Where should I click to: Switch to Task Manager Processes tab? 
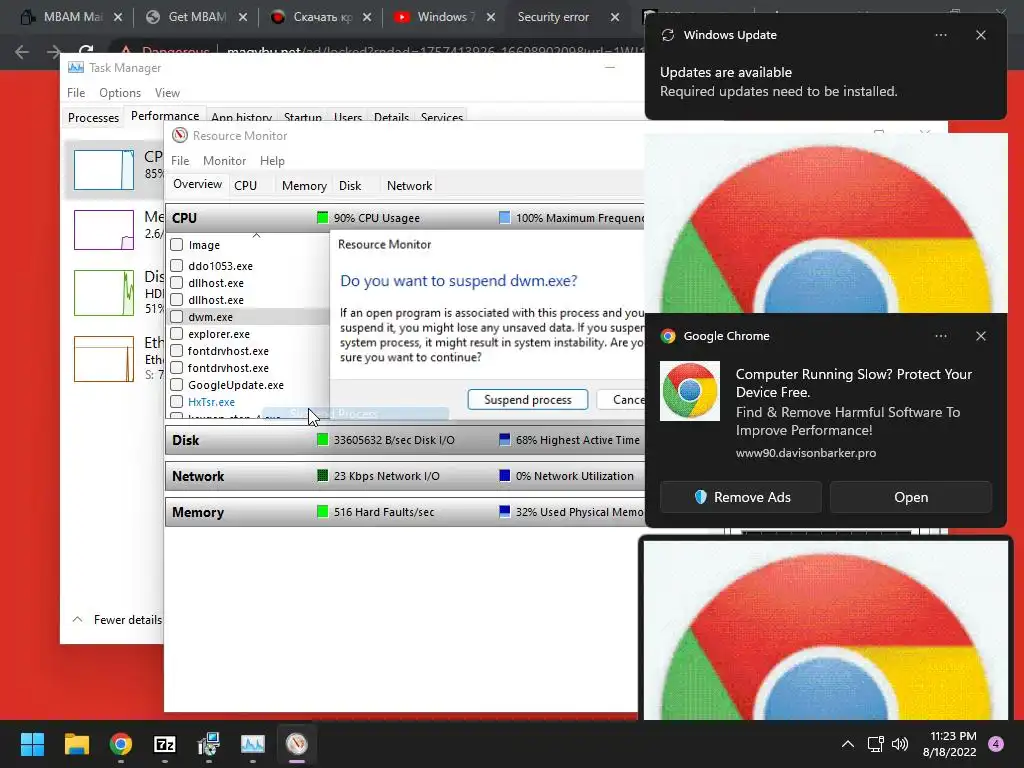(93, 118)
